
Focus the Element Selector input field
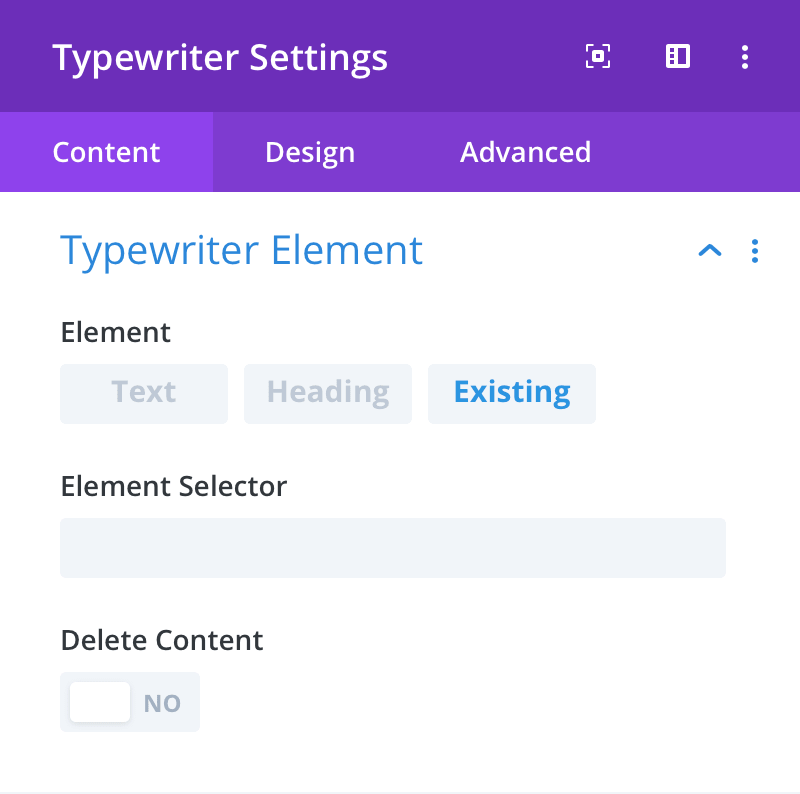393,548
